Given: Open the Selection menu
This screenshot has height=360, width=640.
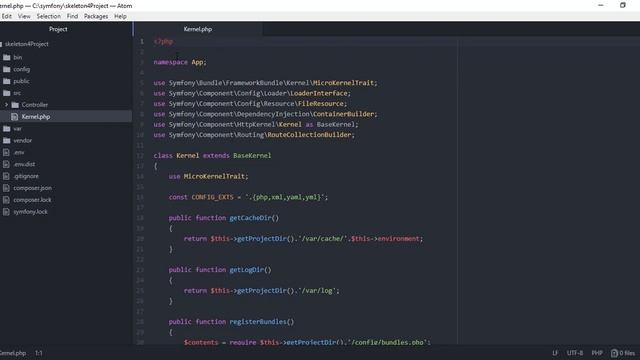Looking at the screenshot, I should click(x=49, y=16).
